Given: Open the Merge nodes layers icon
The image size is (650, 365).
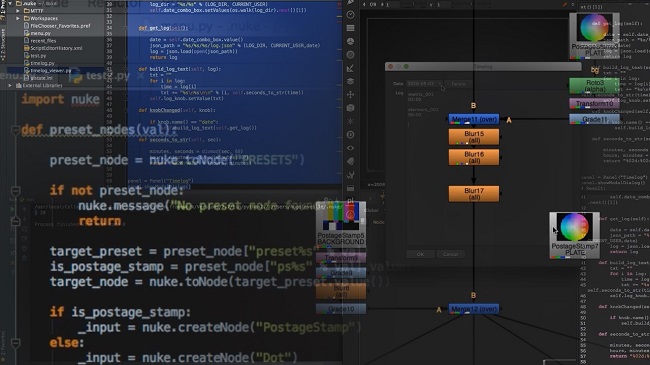Looking at the screenshot, I should [x=350, y=81].
